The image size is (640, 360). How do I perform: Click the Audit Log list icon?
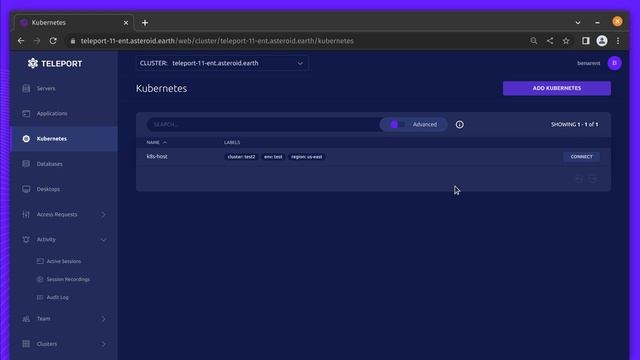pos(40,298)
